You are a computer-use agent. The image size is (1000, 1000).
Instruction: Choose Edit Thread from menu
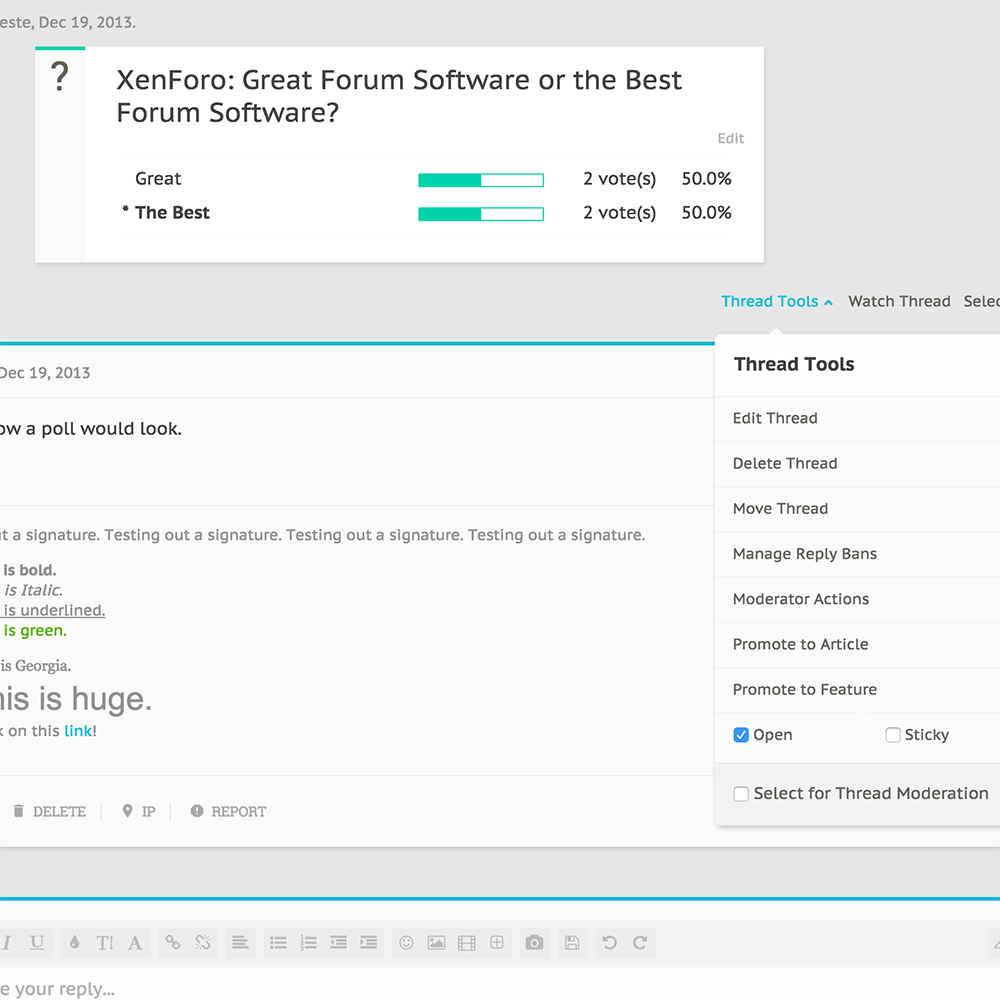(857, 418)
